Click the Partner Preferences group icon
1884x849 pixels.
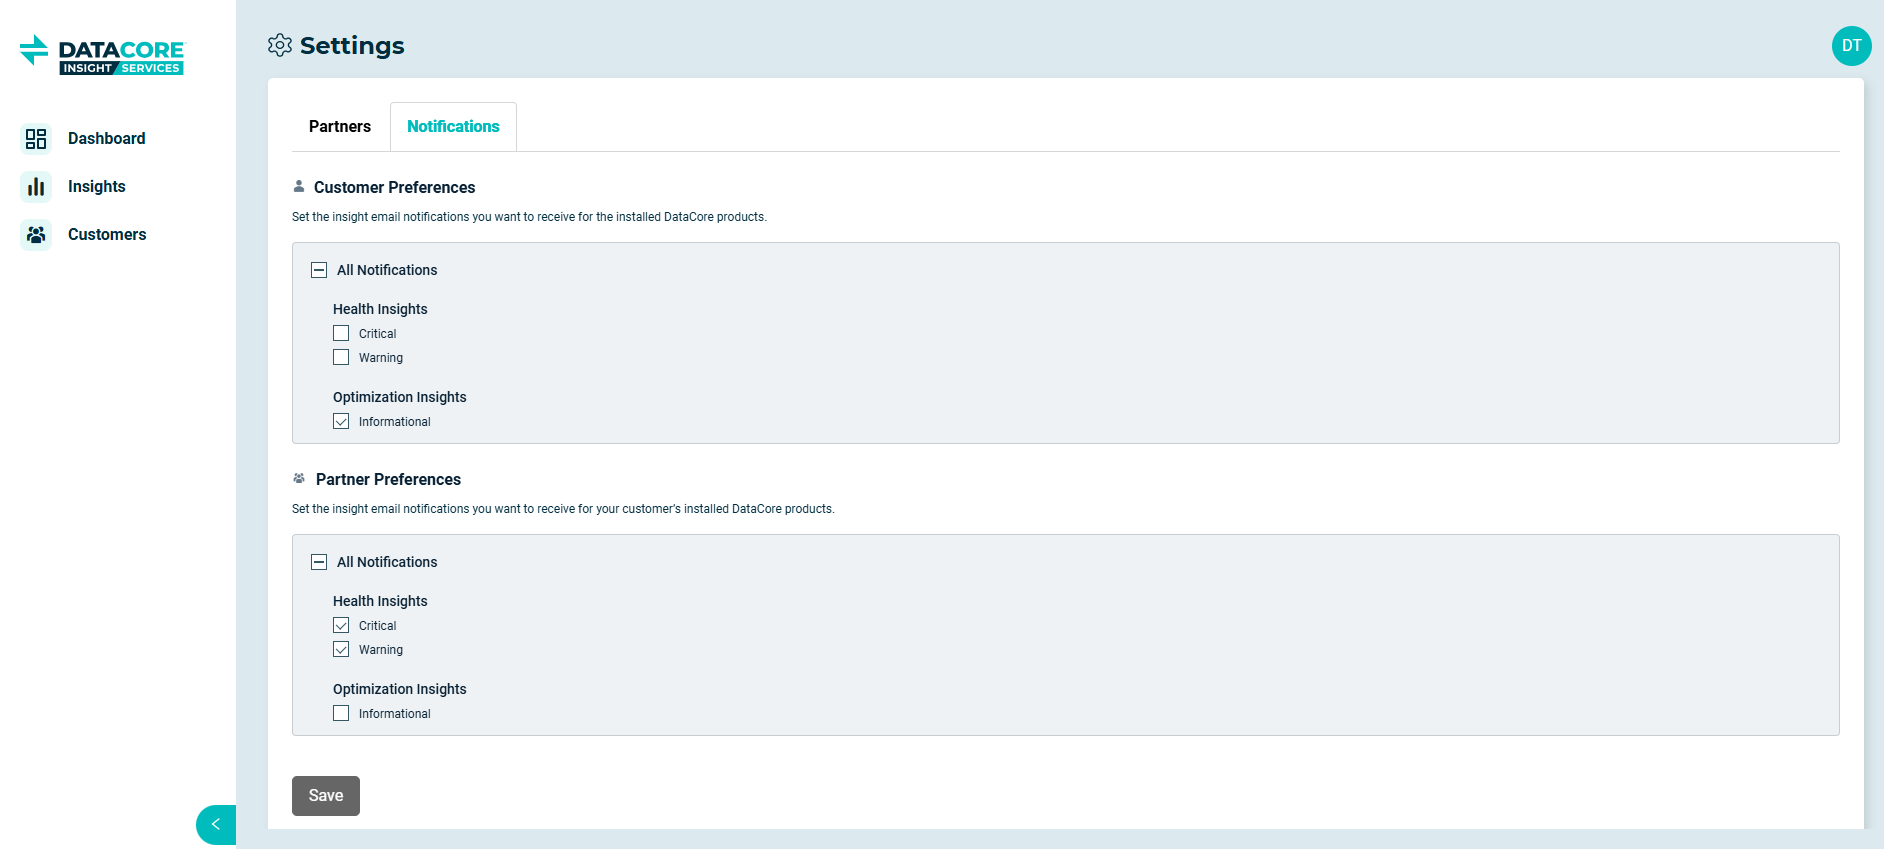pos(299,479)
